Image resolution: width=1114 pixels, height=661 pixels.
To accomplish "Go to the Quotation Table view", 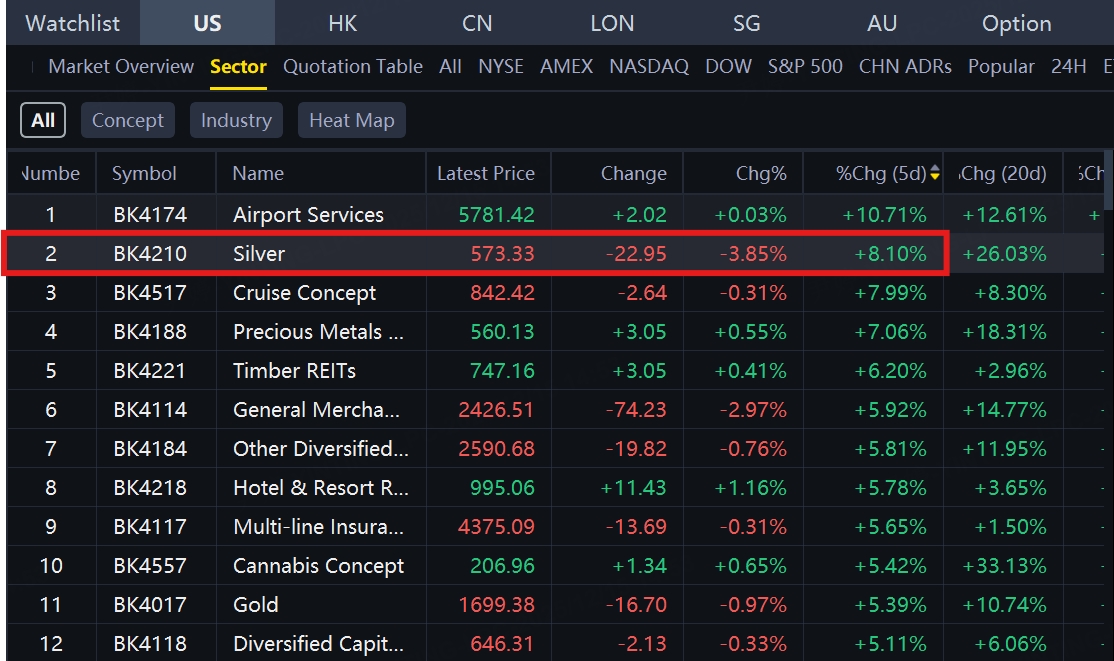I will coord(352,67).
